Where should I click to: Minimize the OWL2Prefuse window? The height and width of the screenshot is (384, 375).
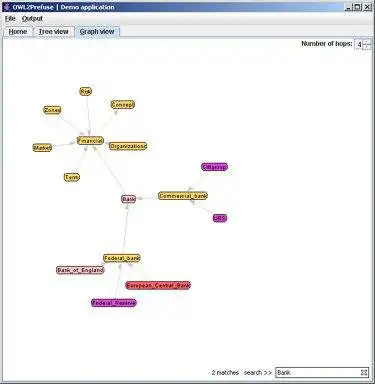[x=349, y=7]
